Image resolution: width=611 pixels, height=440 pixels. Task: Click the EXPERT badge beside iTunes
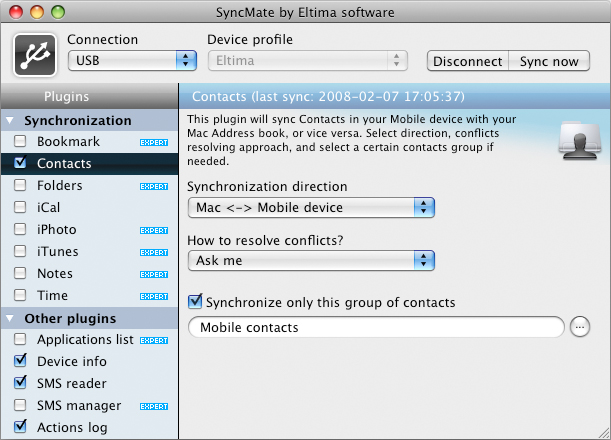(154, 252)
